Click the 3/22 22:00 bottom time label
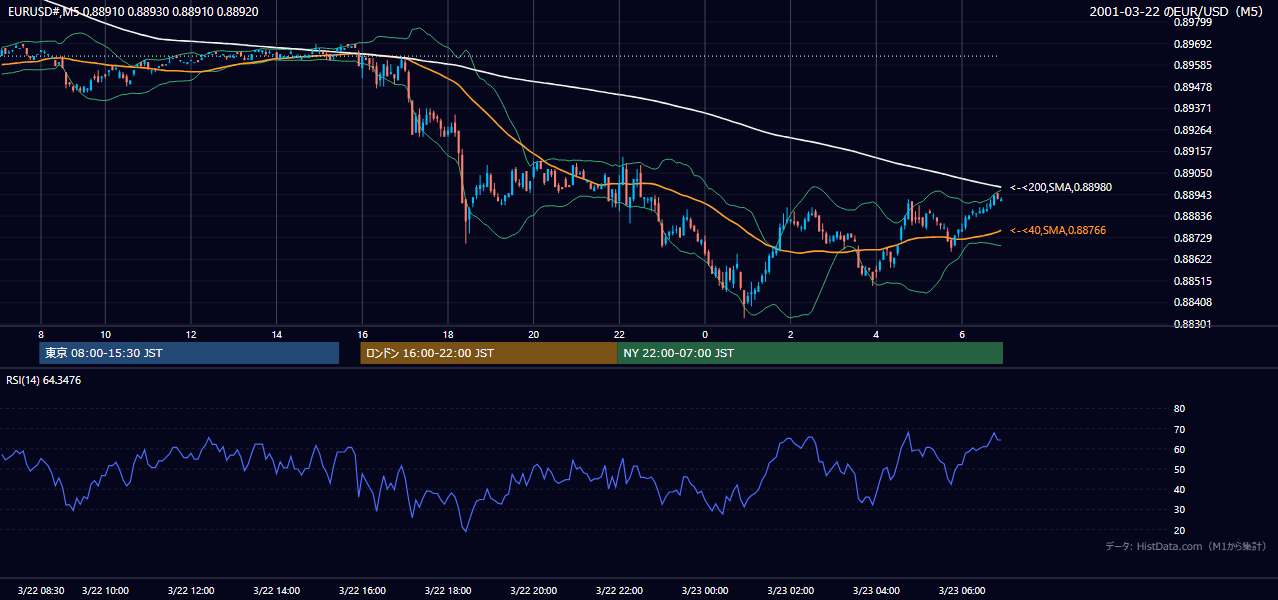 (x=619, y=590)
